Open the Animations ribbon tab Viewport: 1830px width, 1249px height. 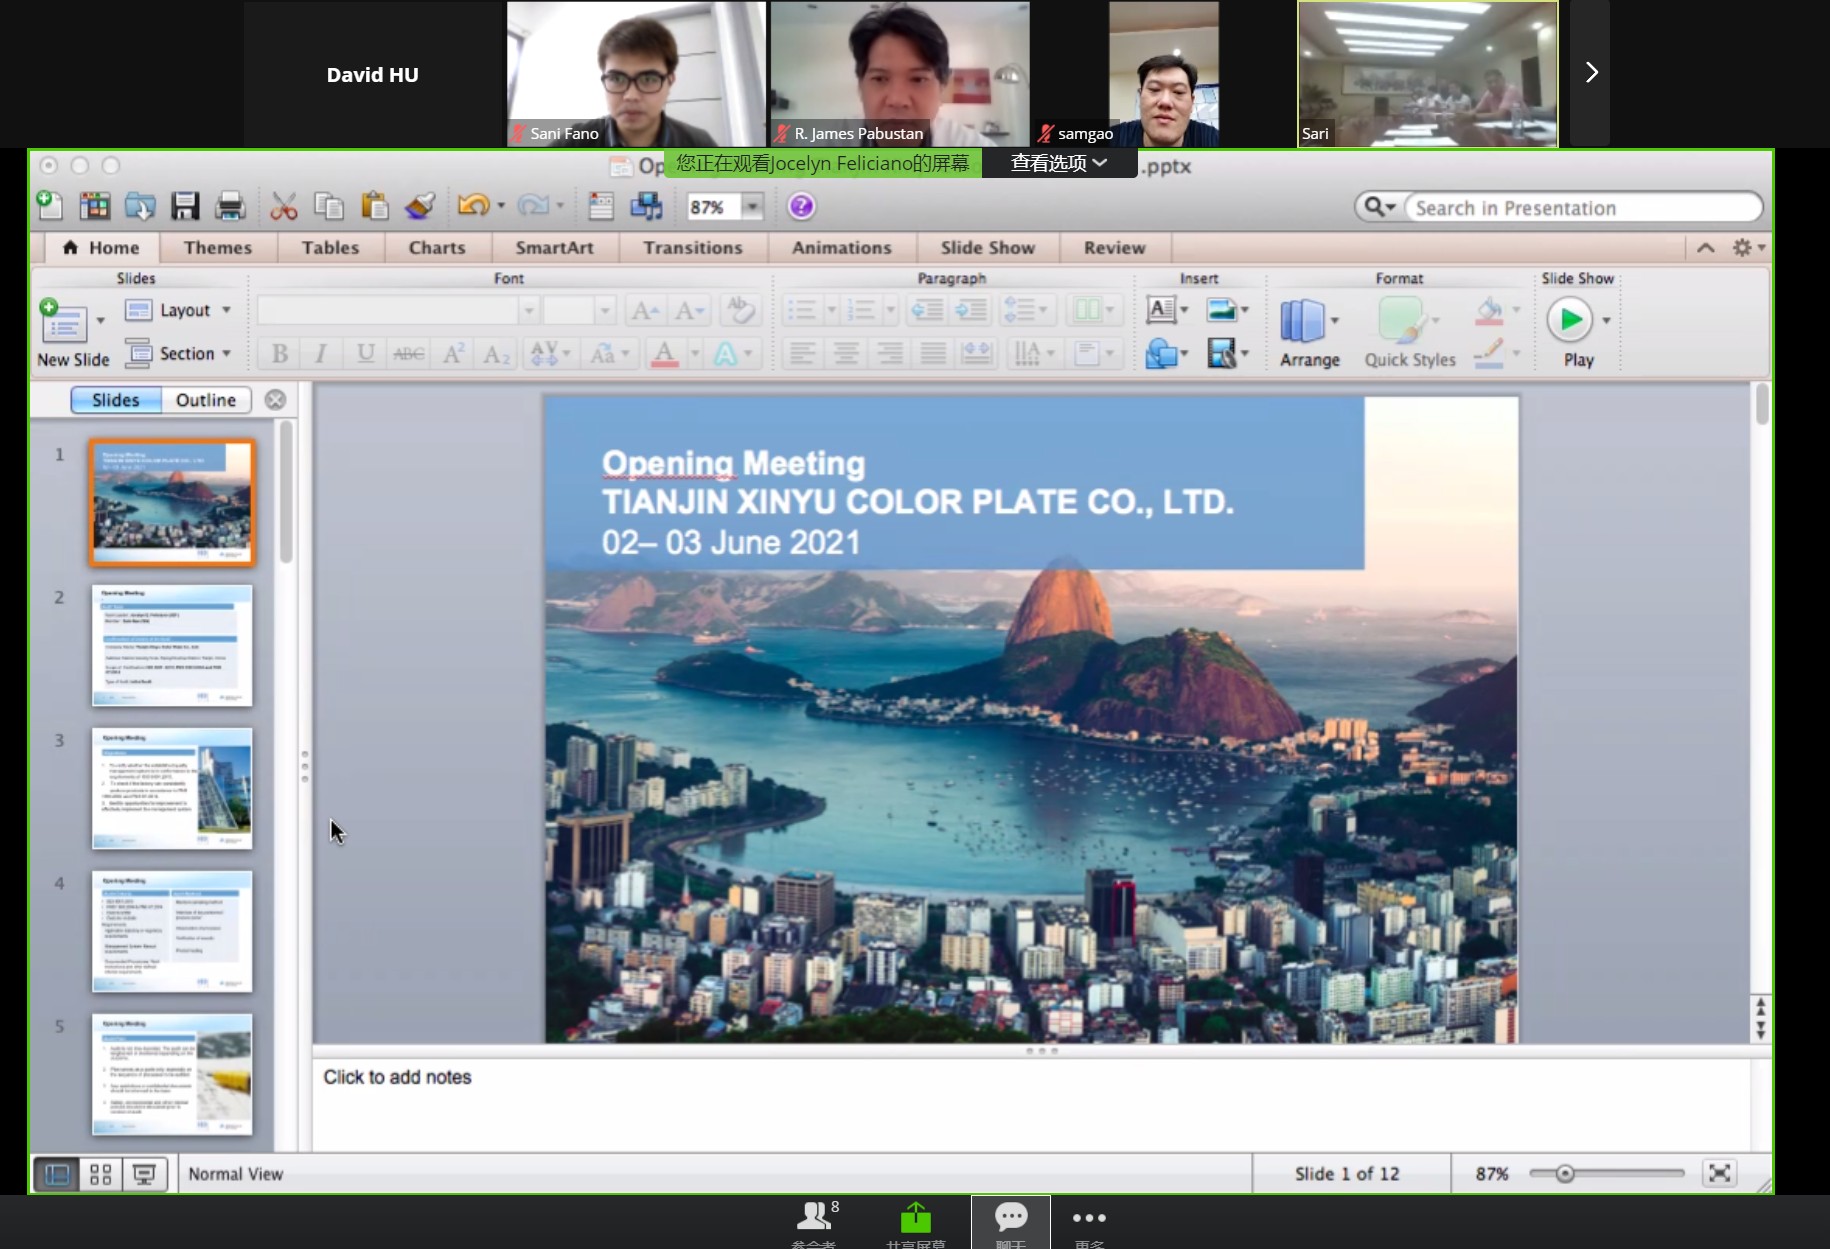(x=841, y=248)
